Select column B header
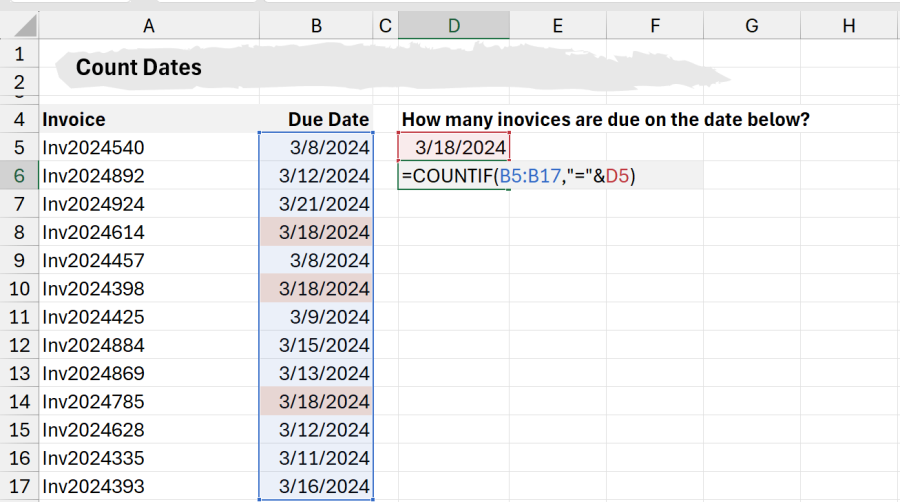The height and width of the screenshot is (502, 900). [x=316, y=26]
